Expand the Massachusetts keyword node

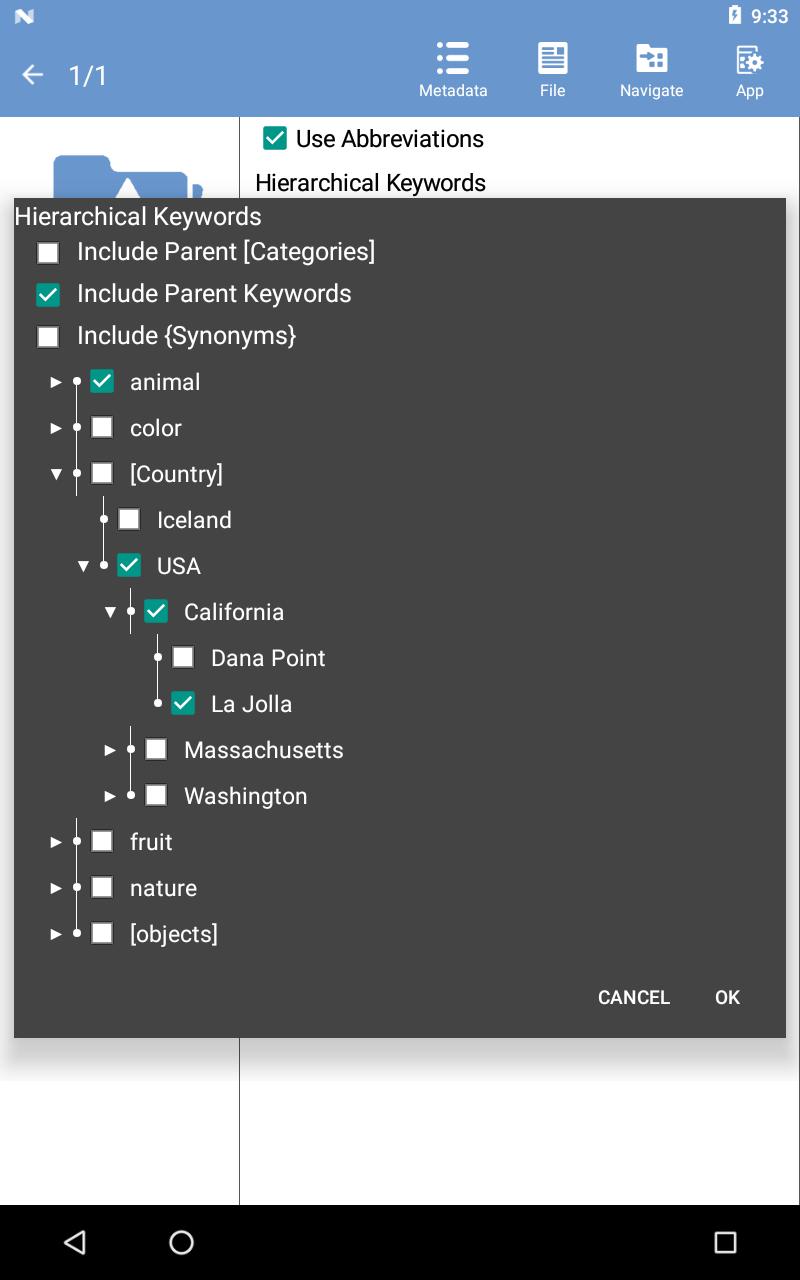click(x=110, y=750)
